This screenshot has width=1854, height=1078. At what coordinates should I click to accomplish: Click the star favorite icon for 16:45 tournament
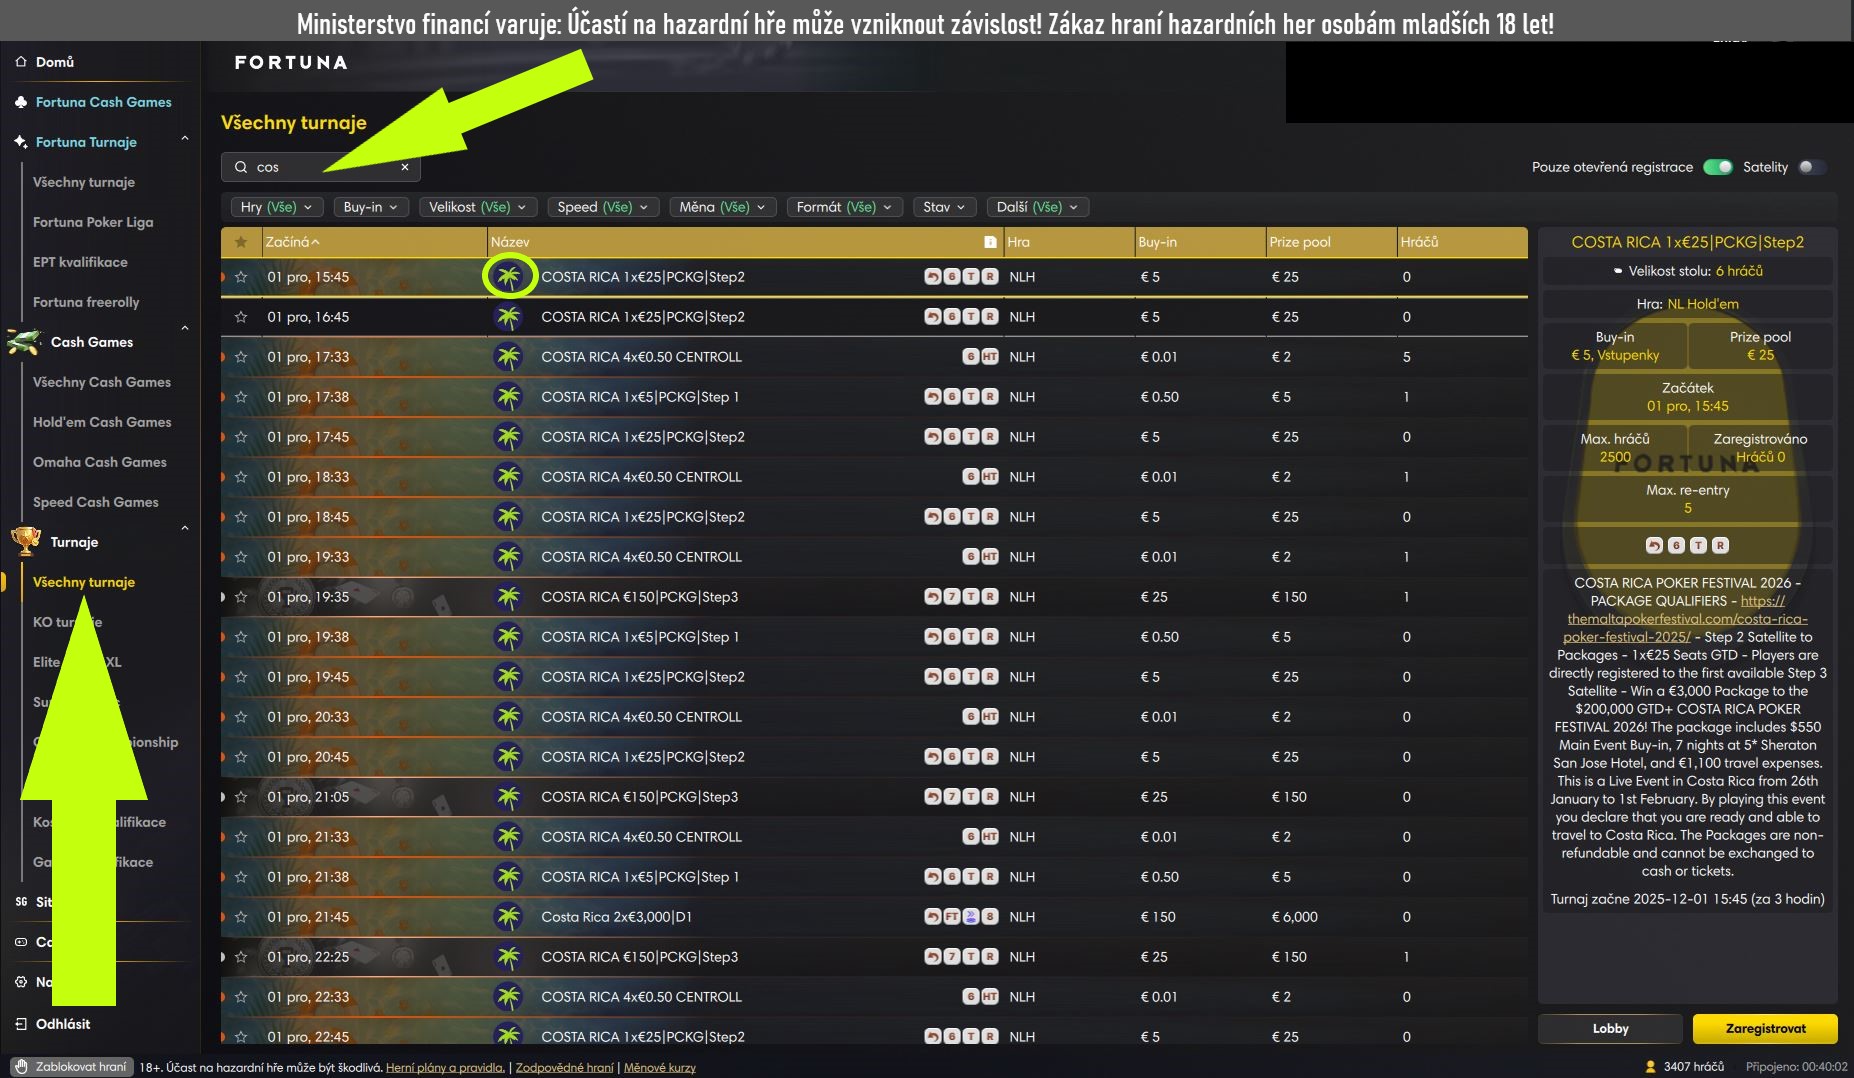tap(241, 317)
